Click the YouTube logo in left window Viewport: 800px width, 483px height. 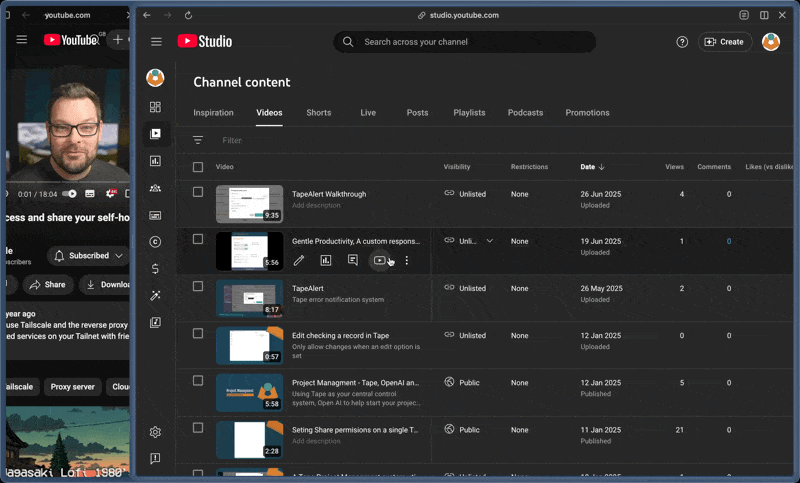(71, 40)
